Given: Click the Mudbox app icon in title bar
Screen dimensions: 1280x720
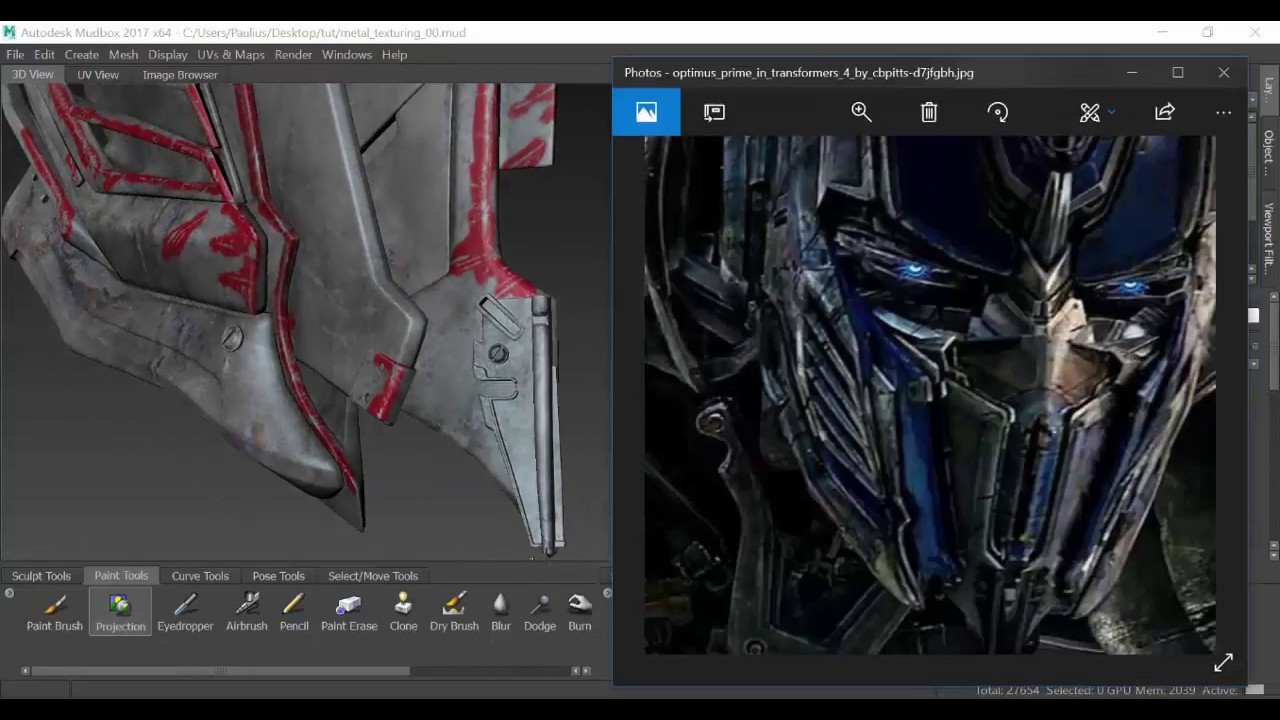Looking at the screenshot, I should coord(10,32).
